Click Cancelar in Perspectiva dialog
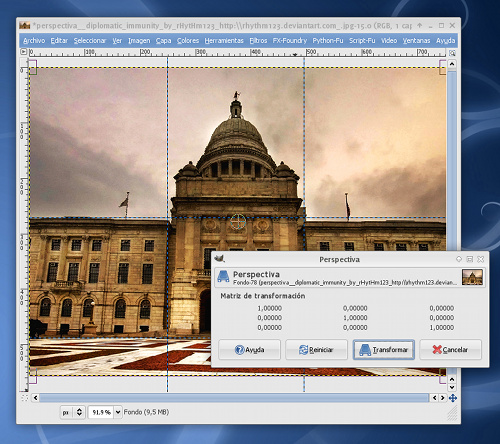The image size is (500, 444). (451, 350)
